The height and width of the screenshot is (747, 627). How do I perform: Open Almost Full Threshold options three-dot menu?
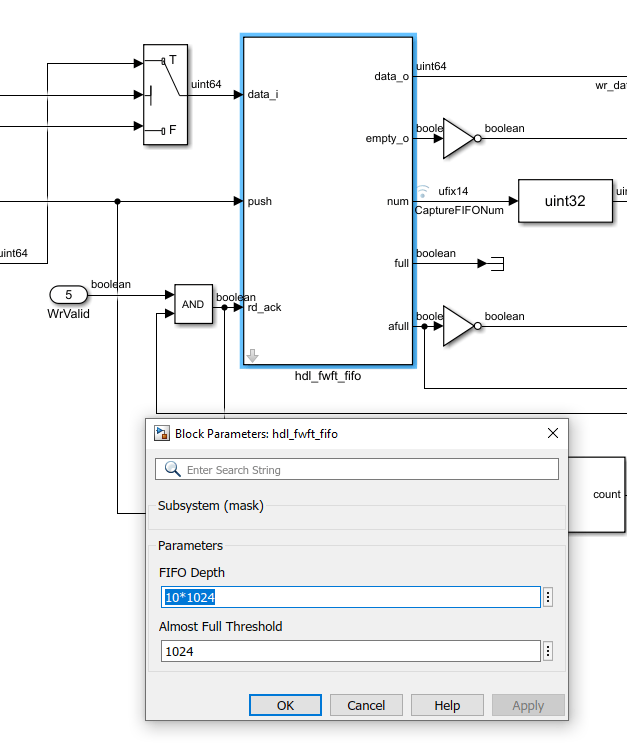coord(548,651)
